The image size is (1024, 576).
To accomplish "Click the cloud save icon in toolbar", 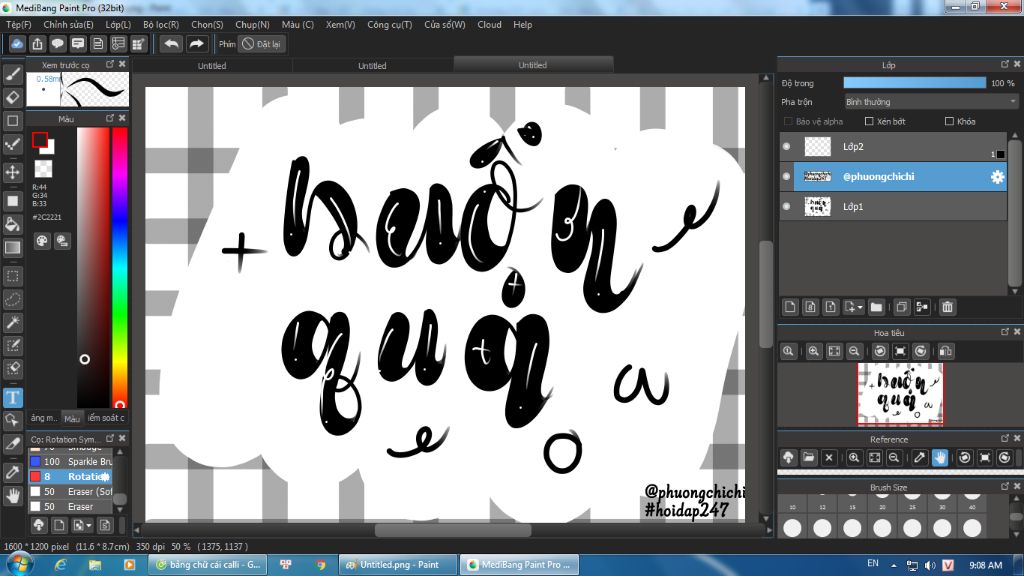I will tap(17, 44).
